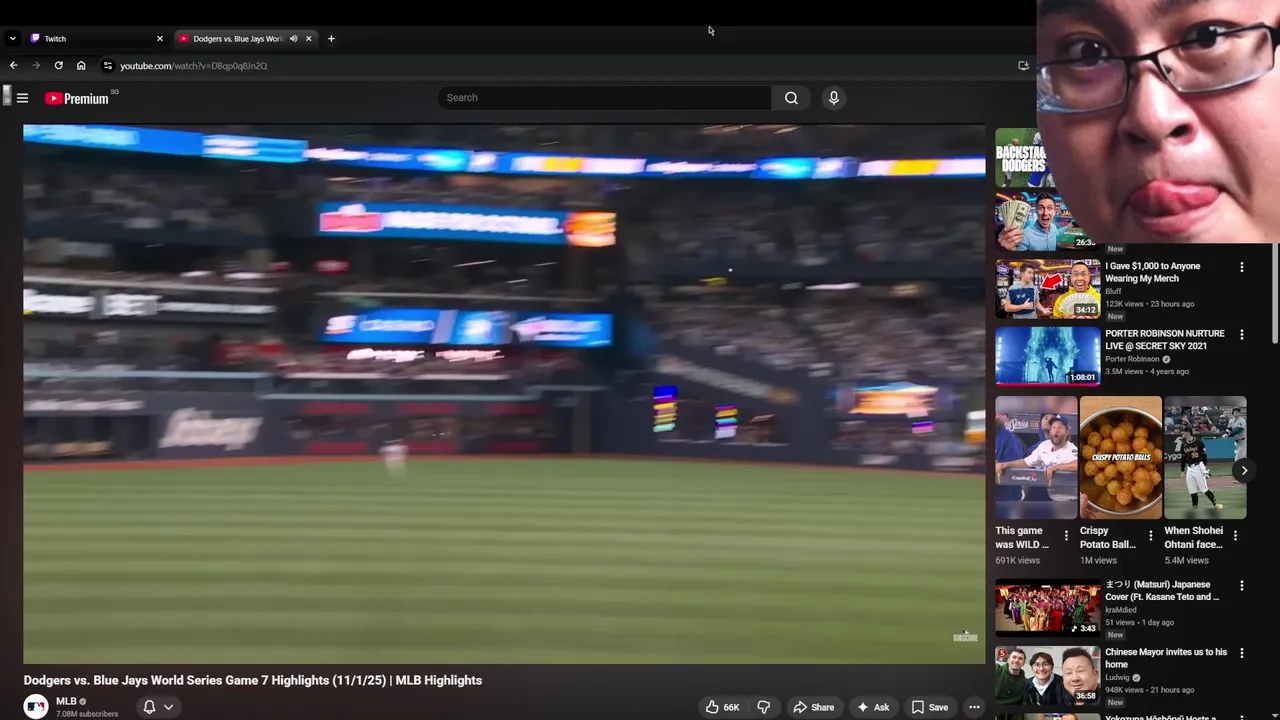Save the video to a playlist
Screen dimensions: 1280x720
tap(929, 707)
